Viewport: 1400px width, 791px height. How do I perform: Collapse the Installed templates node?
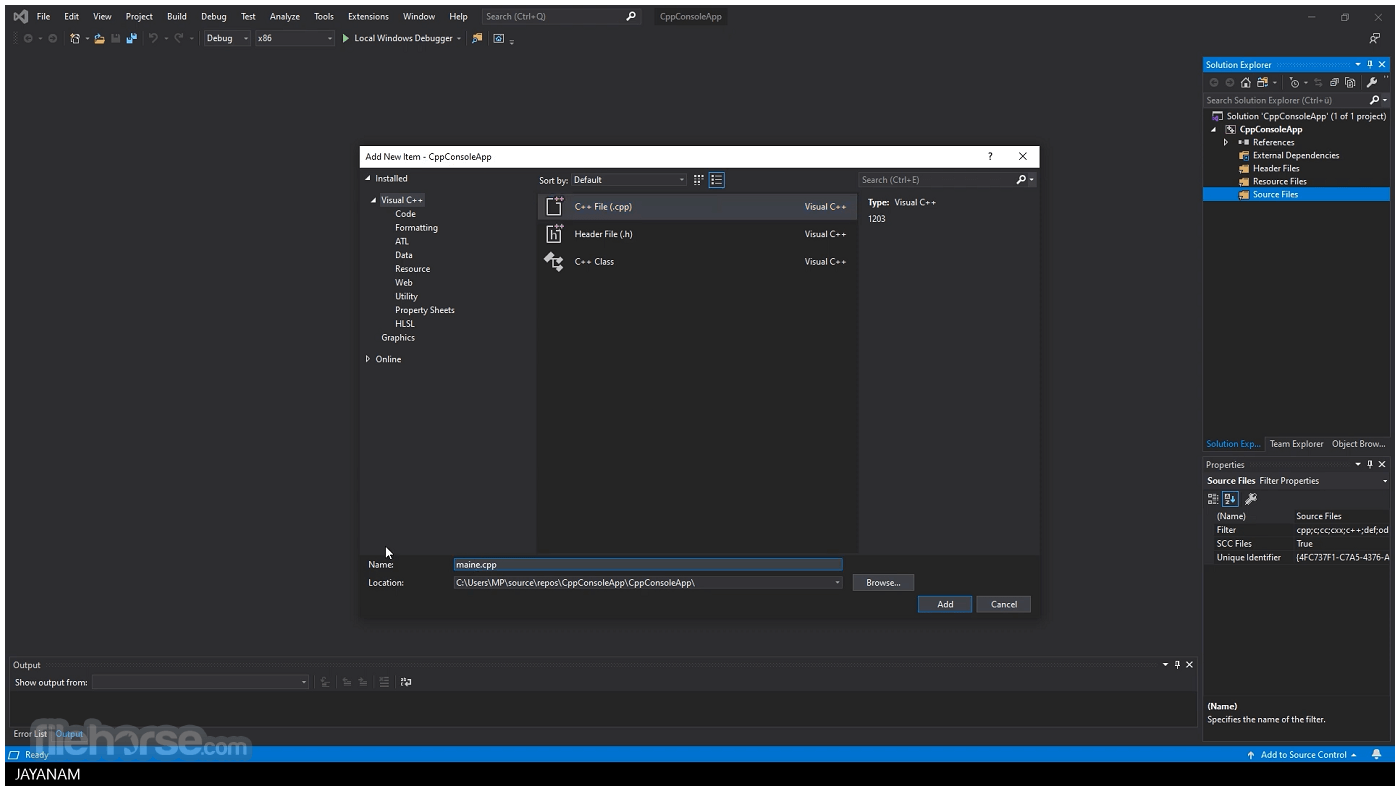pyautogui.click(x=368, y=179)
